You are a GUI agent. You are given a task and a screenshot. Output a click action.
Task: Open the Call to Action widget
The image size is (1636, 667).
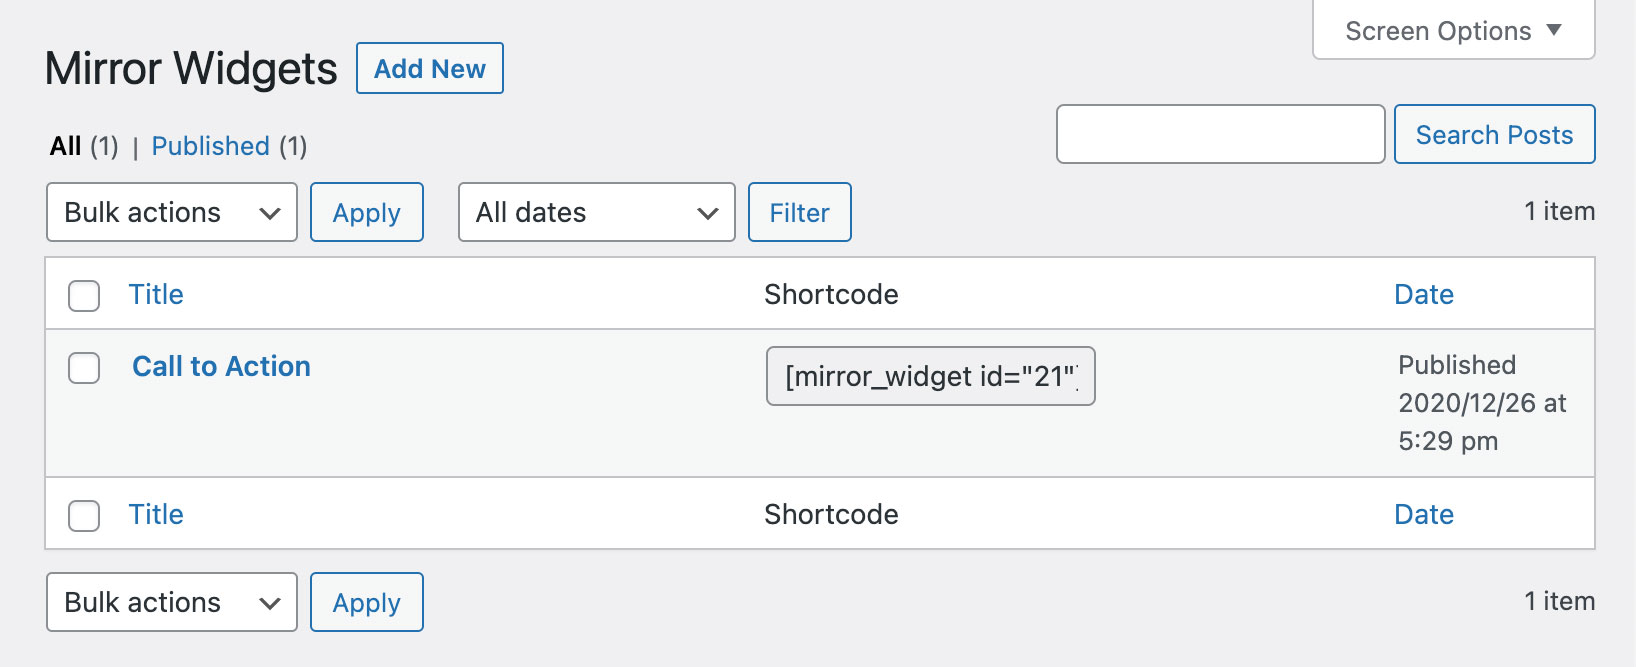(x=221, y=367)
